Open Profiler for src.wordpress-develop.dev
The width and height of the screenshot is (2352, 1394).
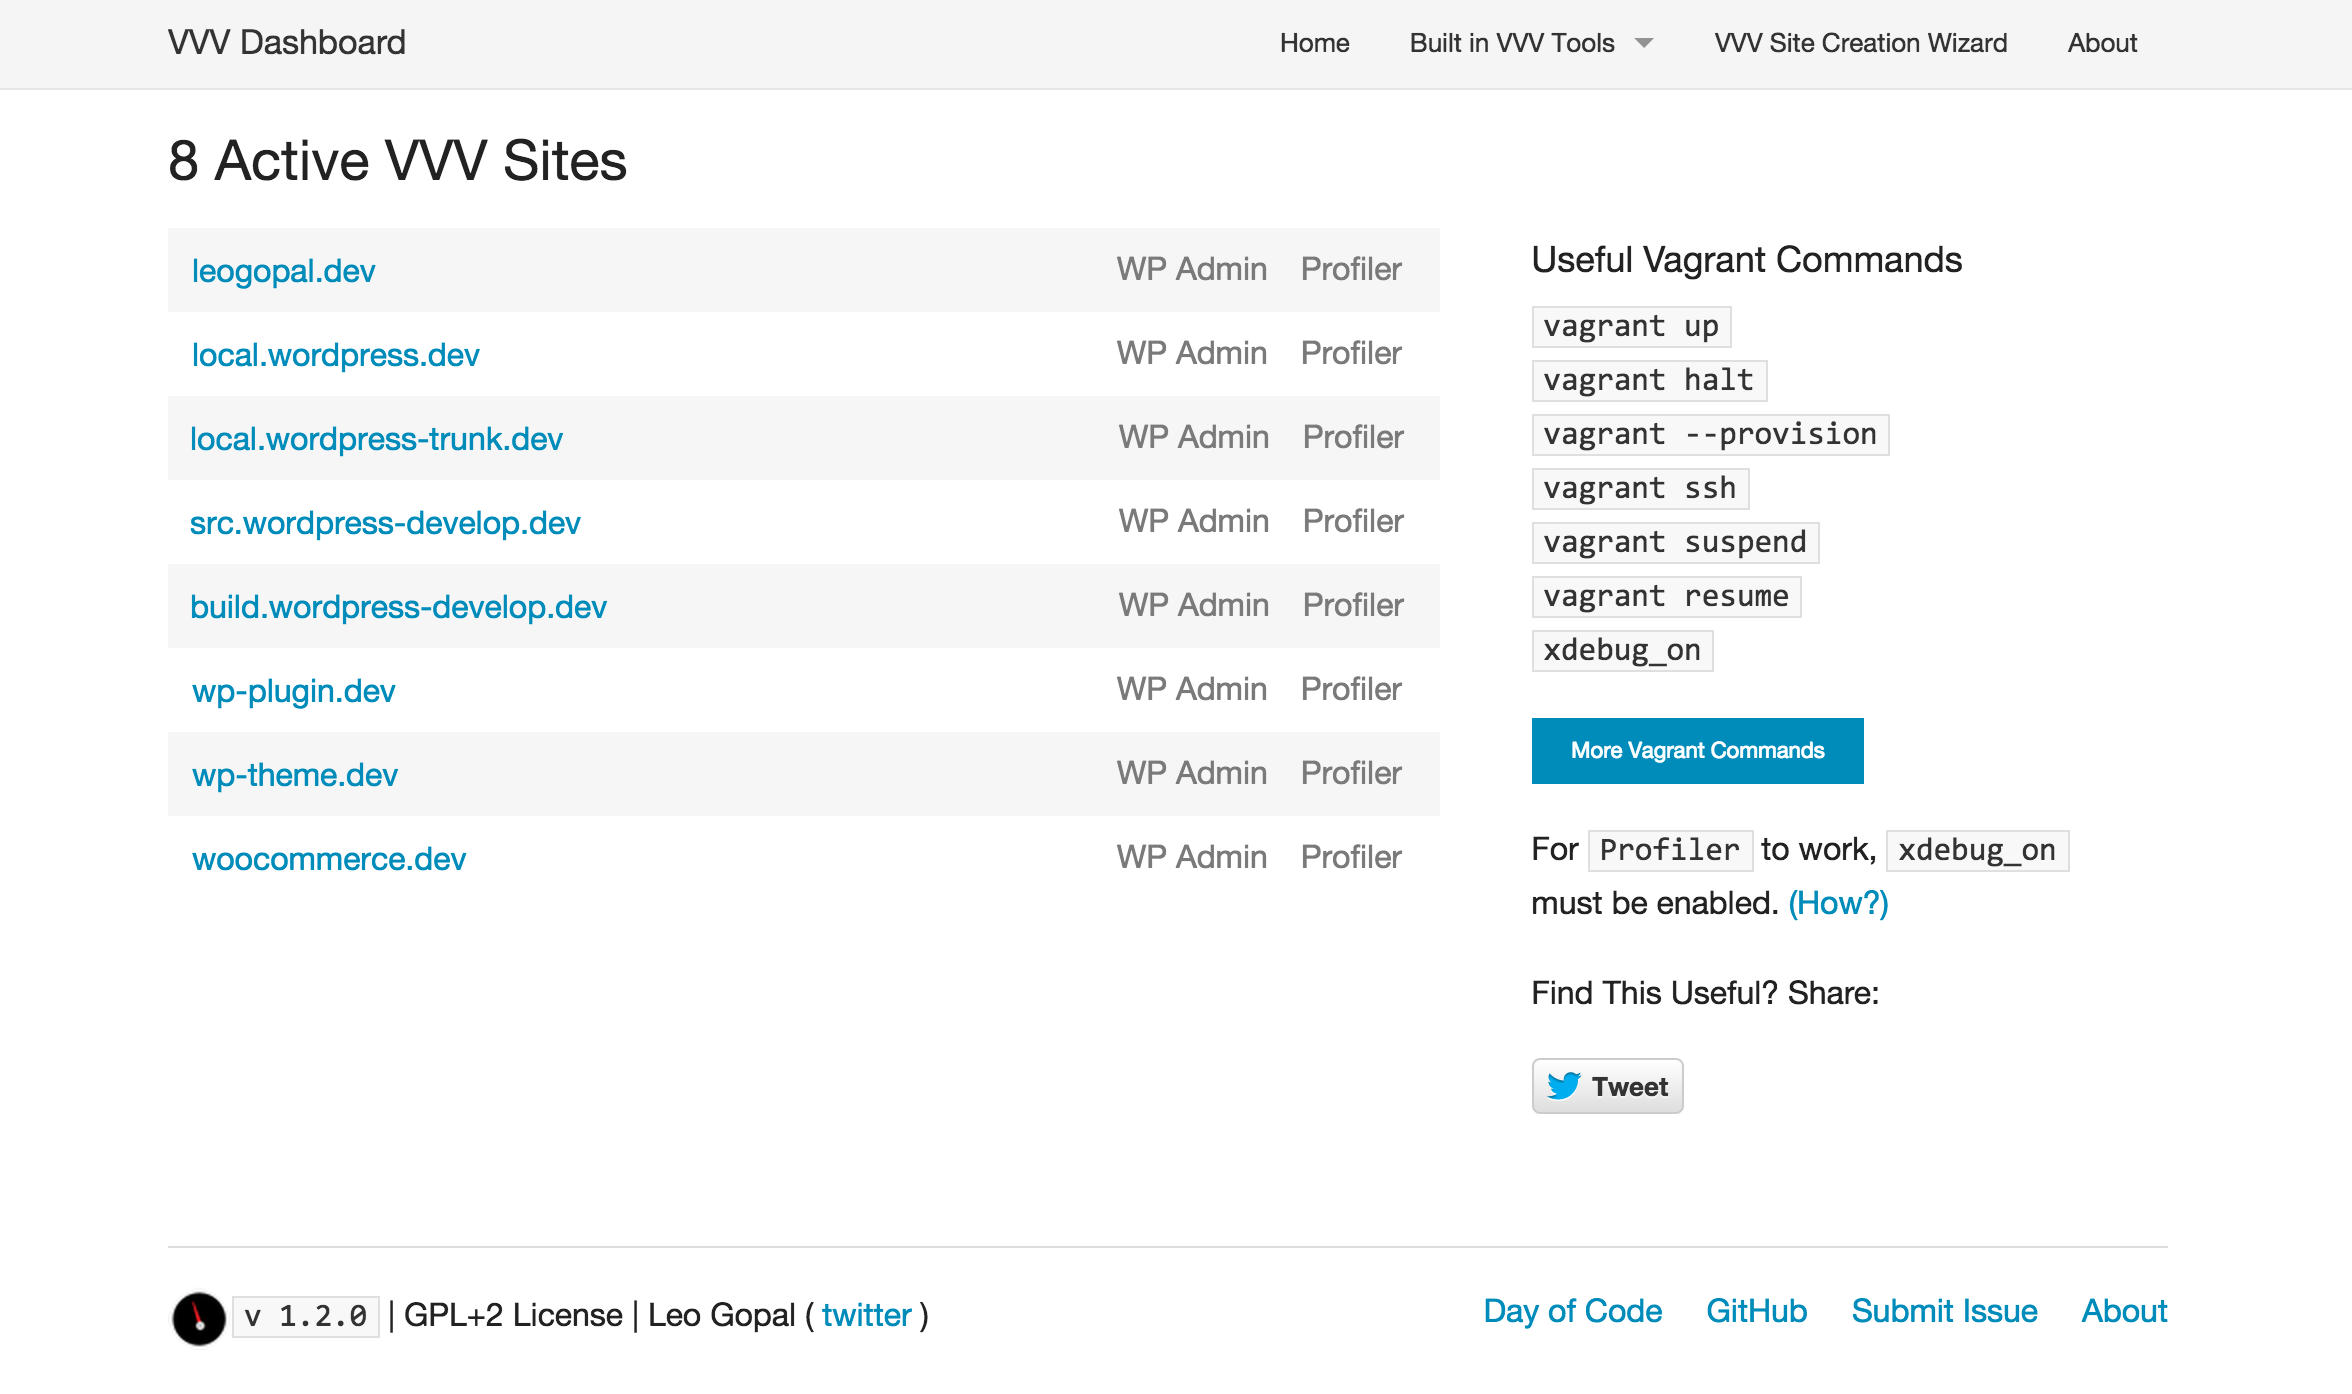point(1353,521)
